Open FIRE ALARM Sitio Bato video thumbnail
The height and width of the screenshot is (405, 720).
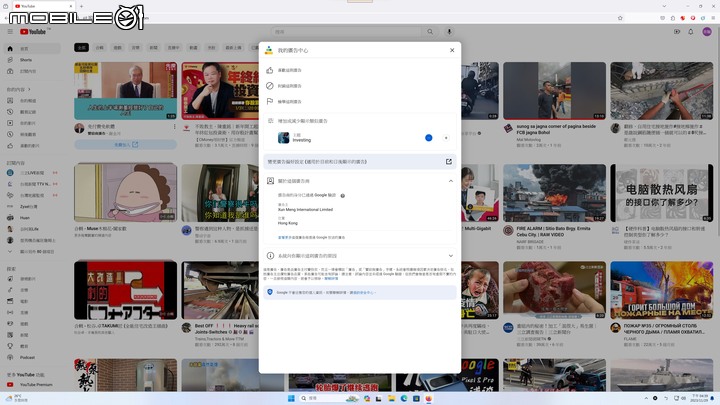pyautogui.click(x=554, y=193)
